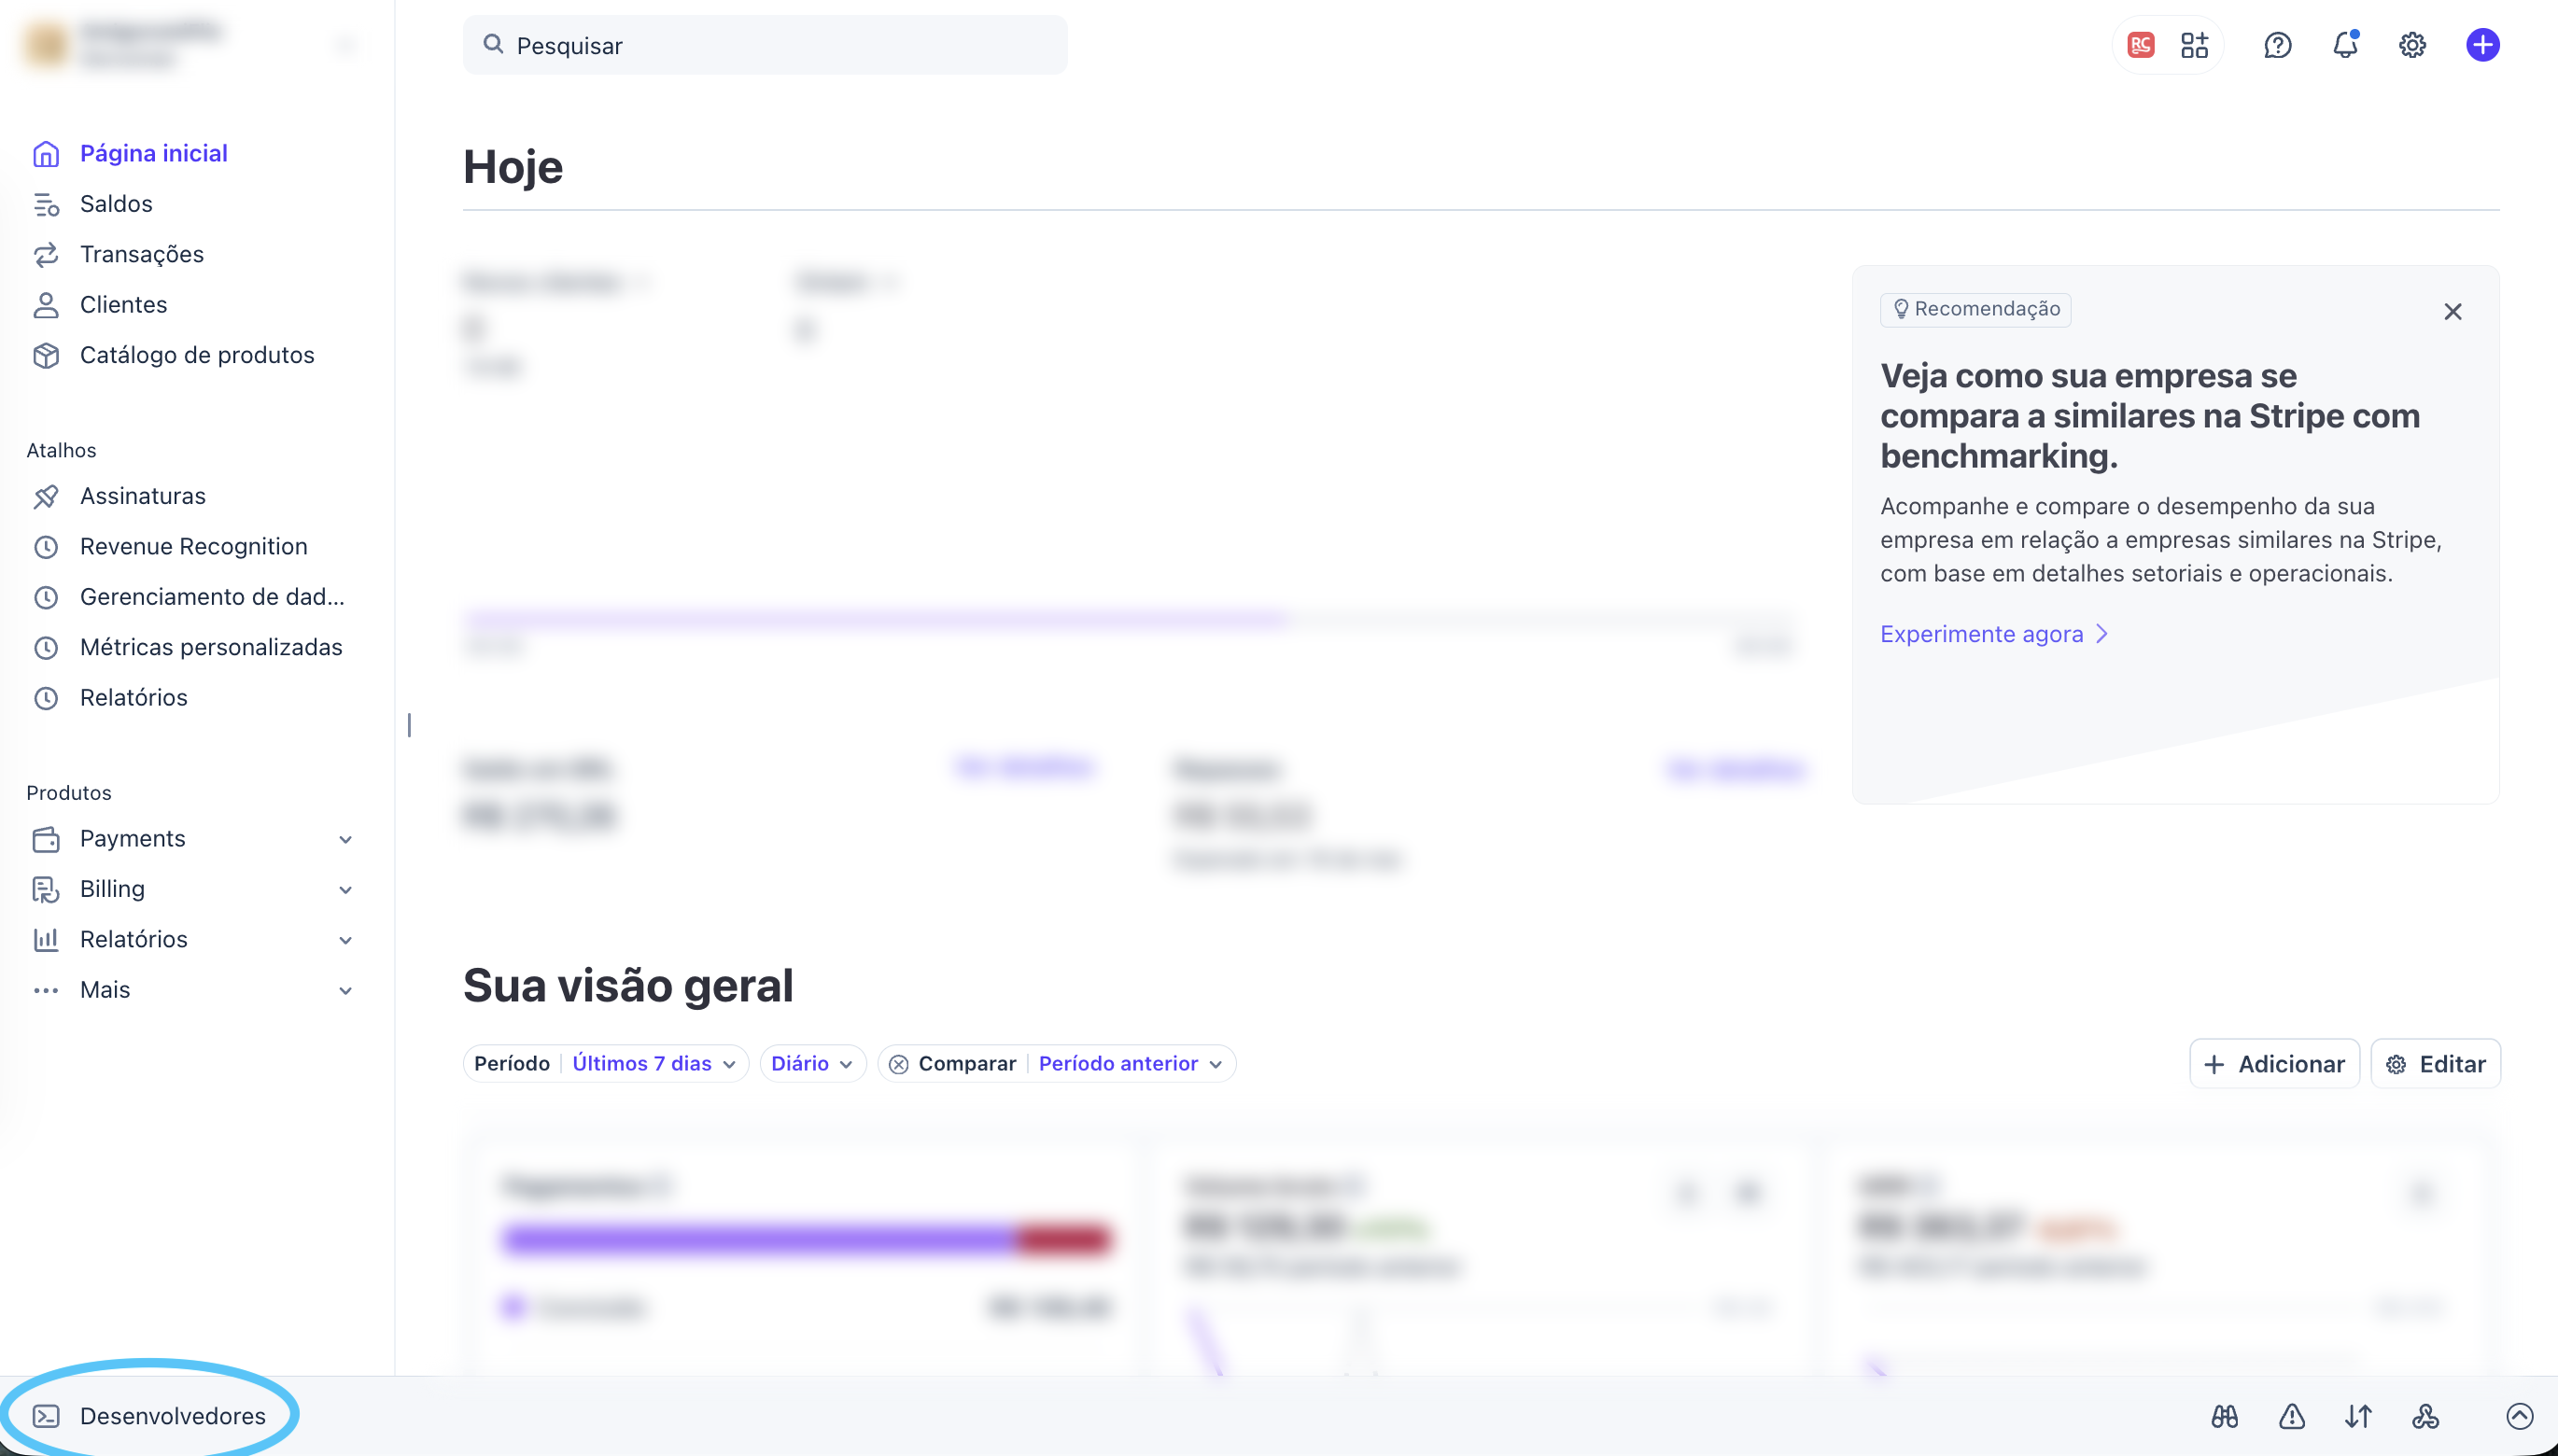The image size is (2558, 1456).
Task: Click the binoculars icon in bottom bar
Action: pos(2224,1416)
